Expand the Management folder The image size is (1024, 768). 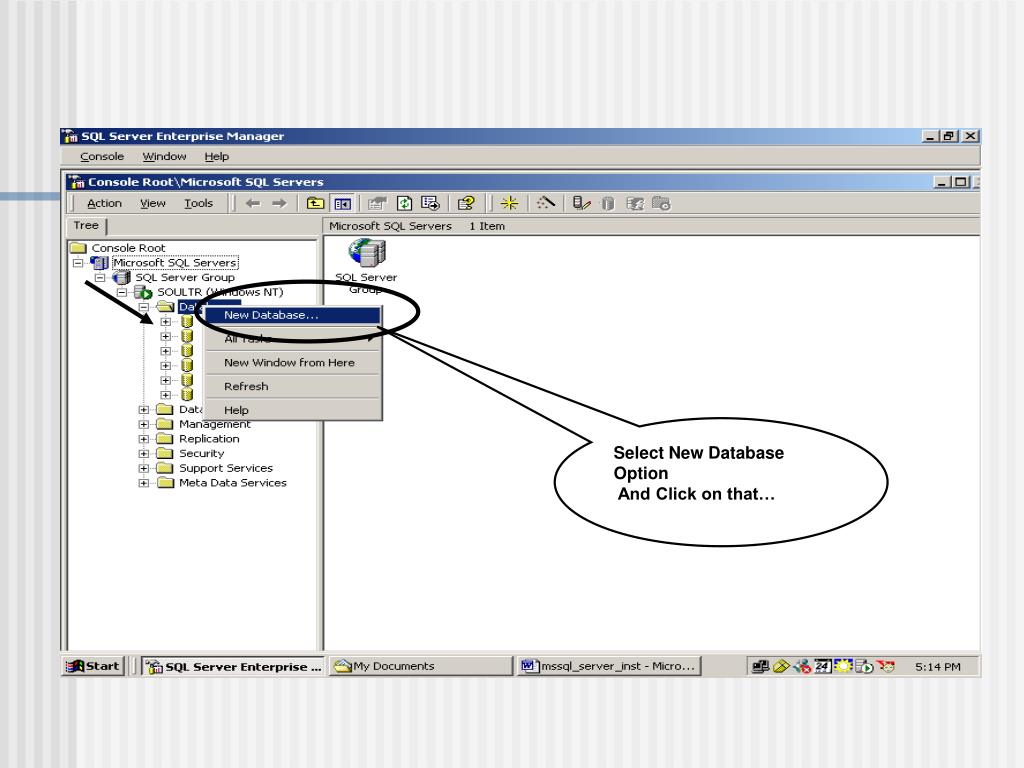point(144,424)
